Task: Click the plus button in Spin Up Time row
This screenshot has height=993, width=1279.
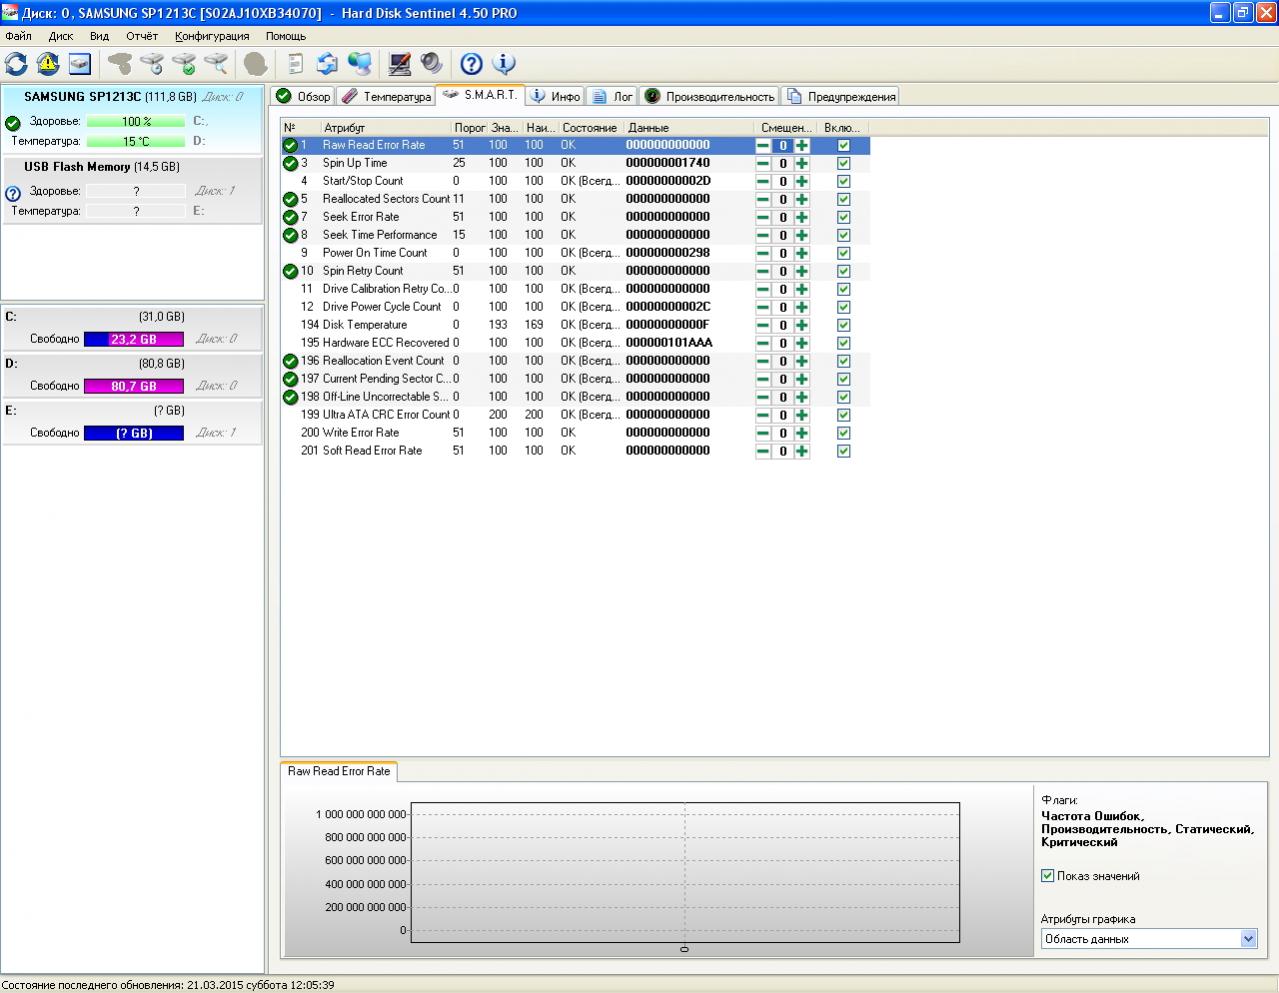Action: [x=802, y=163]
